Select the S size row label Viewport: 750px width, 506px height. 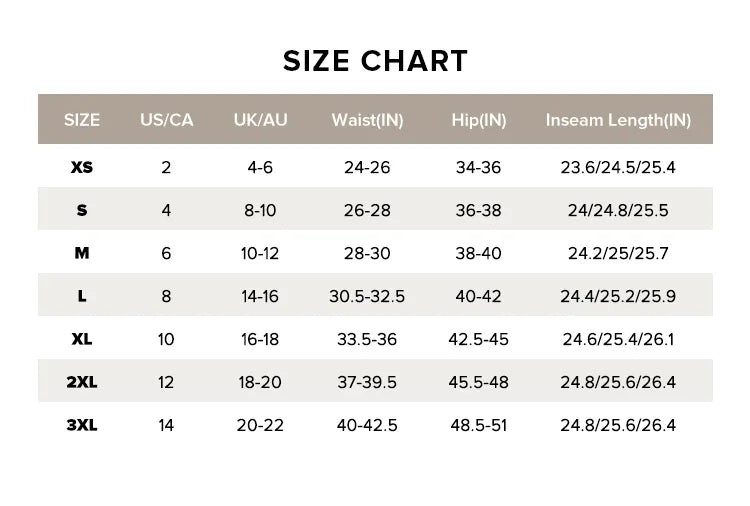82,210
